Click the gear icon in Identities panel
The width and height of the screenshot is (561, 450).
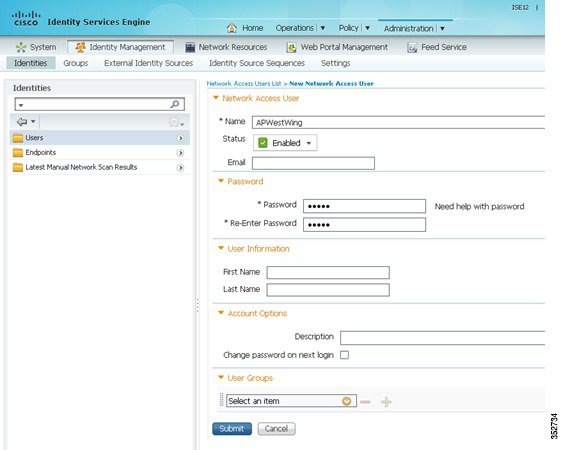pyautogui.click(x=174, y=122)
